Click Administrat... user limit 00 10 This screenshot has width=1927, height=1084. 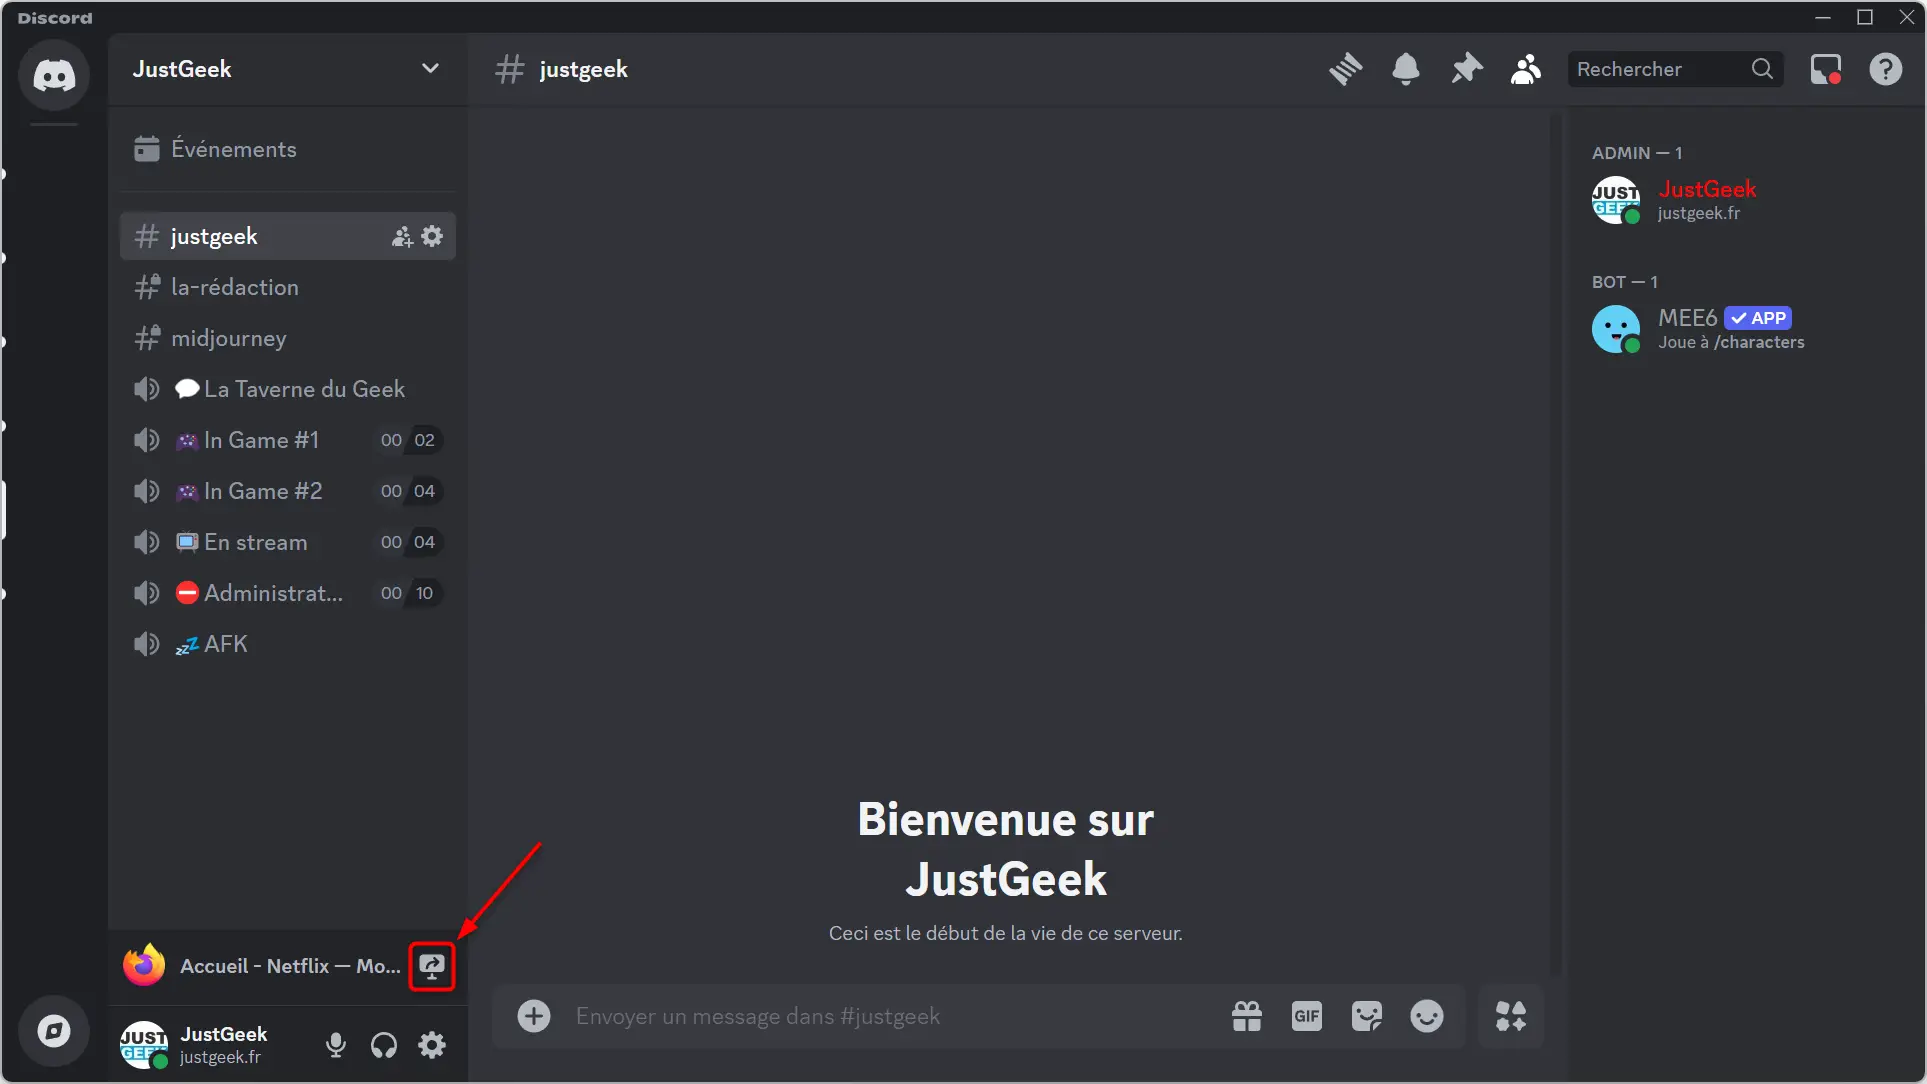tap(408, 593)
